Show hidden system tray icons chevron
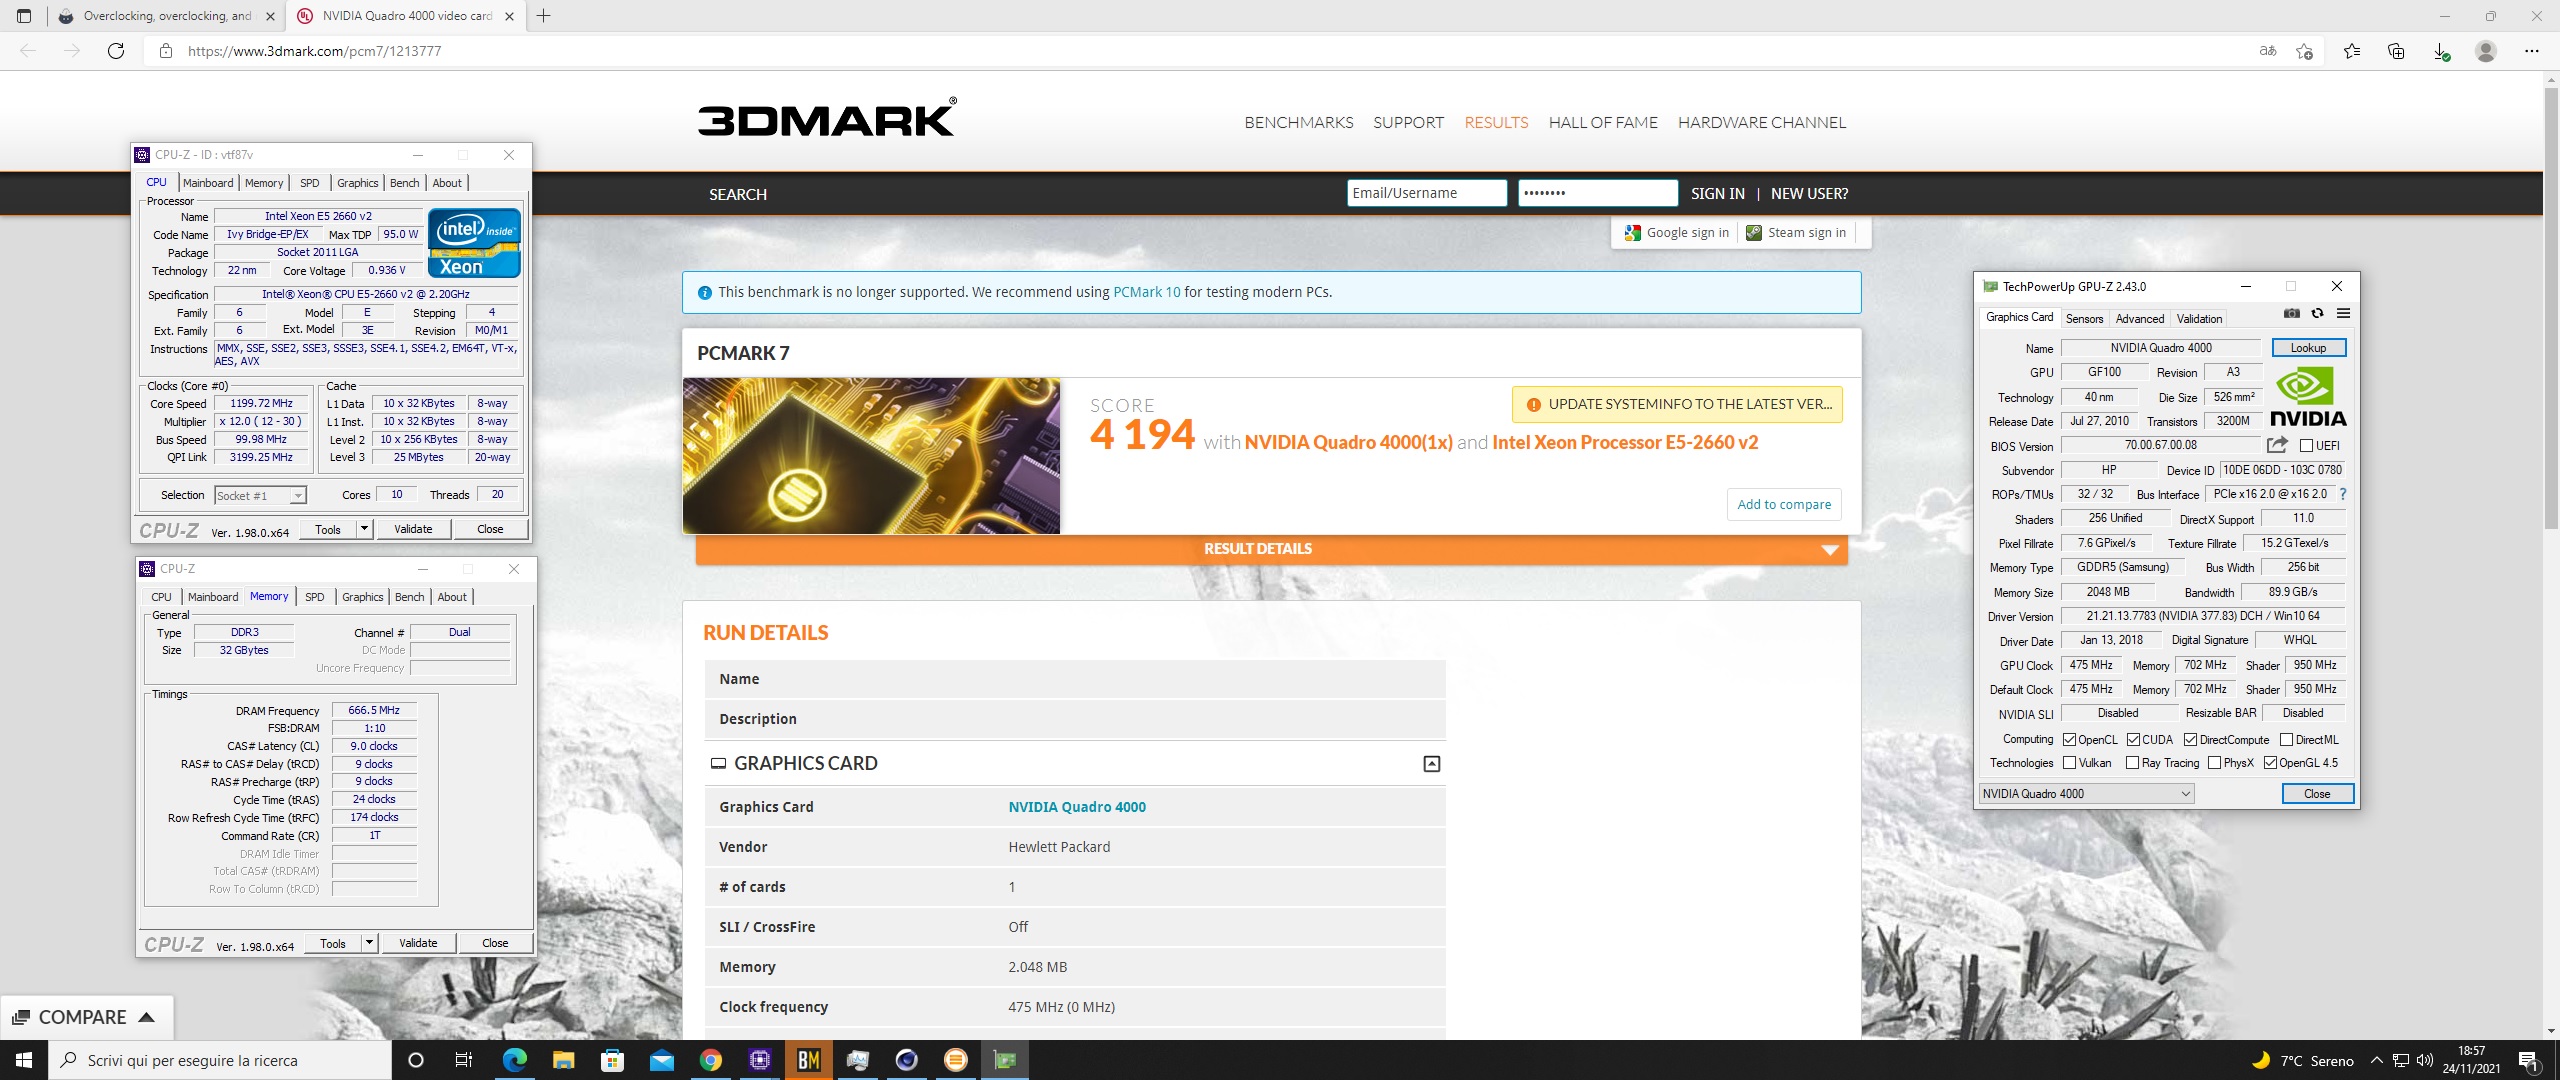Image resolution: width=2560 pixels, height=1080 pixels. 2377,1060
